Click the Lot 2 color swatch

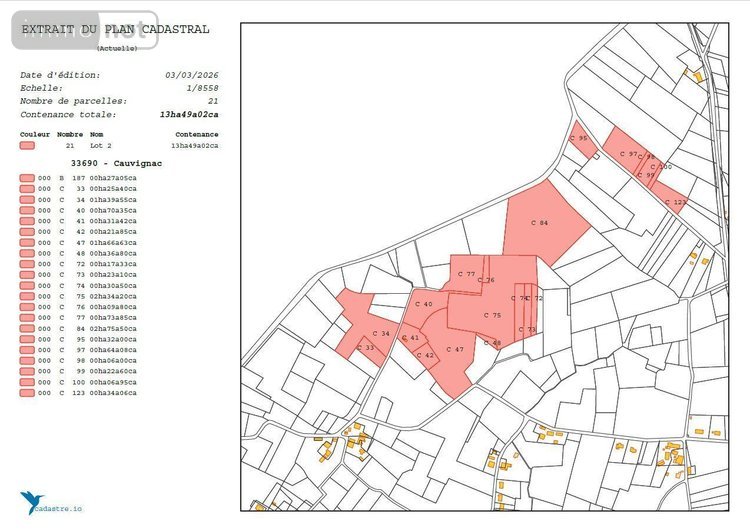(x=27, y=146)
